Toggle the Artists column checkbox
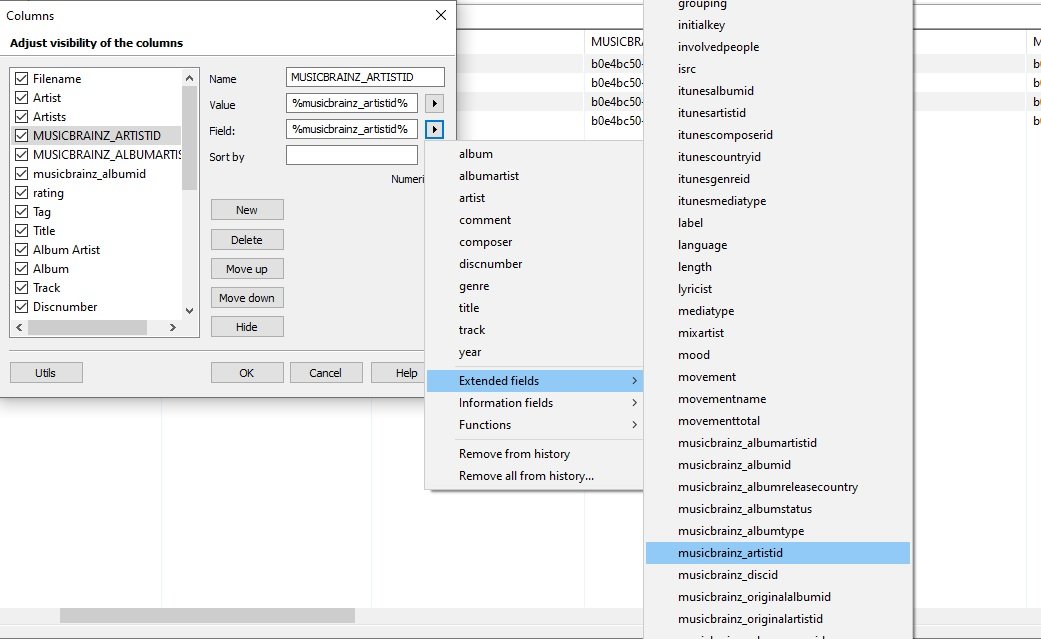Viewport: 1041px width, 639px height. 21,117
